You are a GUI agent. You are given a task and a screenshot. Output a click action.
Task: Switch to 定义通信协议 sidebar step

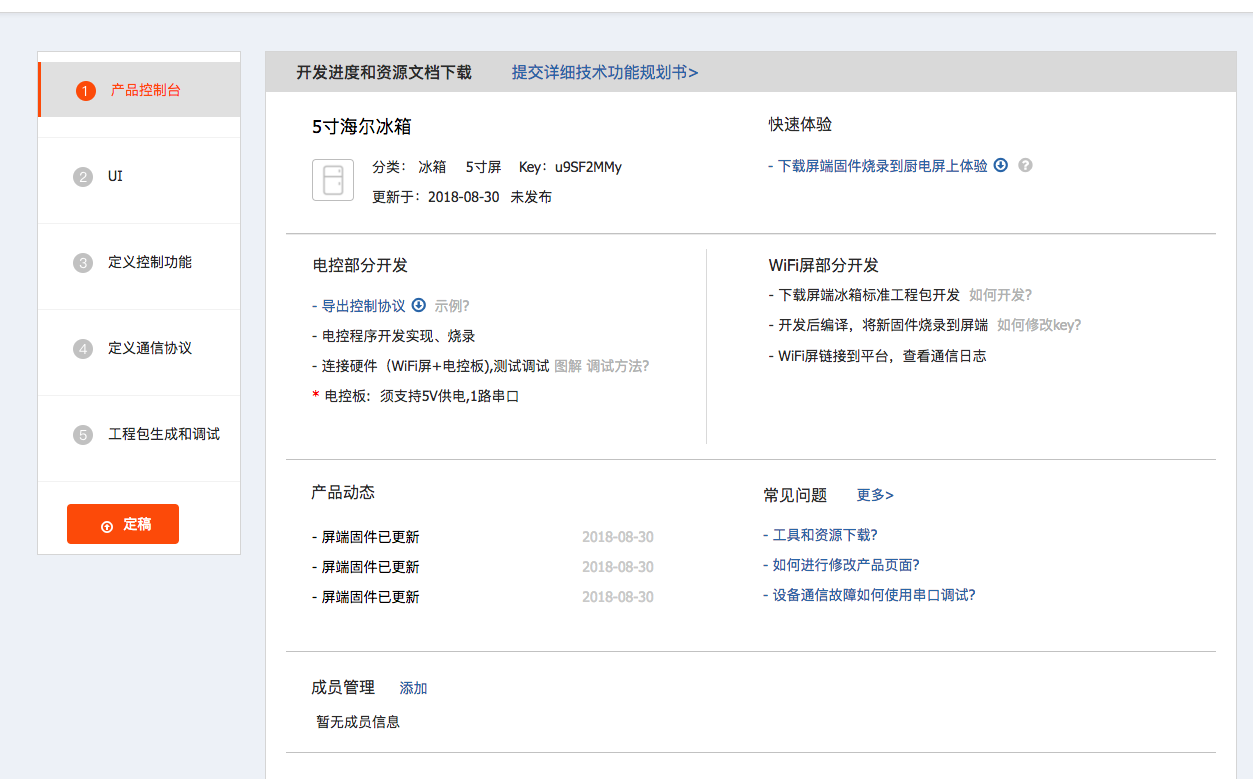coord(150,348)
